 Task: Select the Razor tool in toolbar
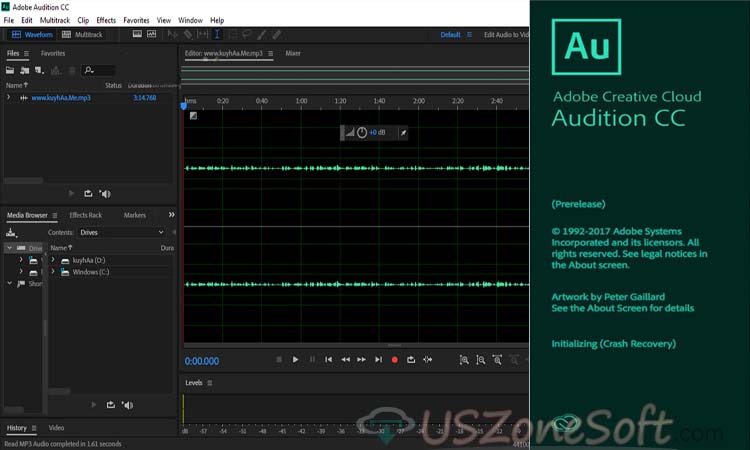pyautogui.click(x=188, y=34)
